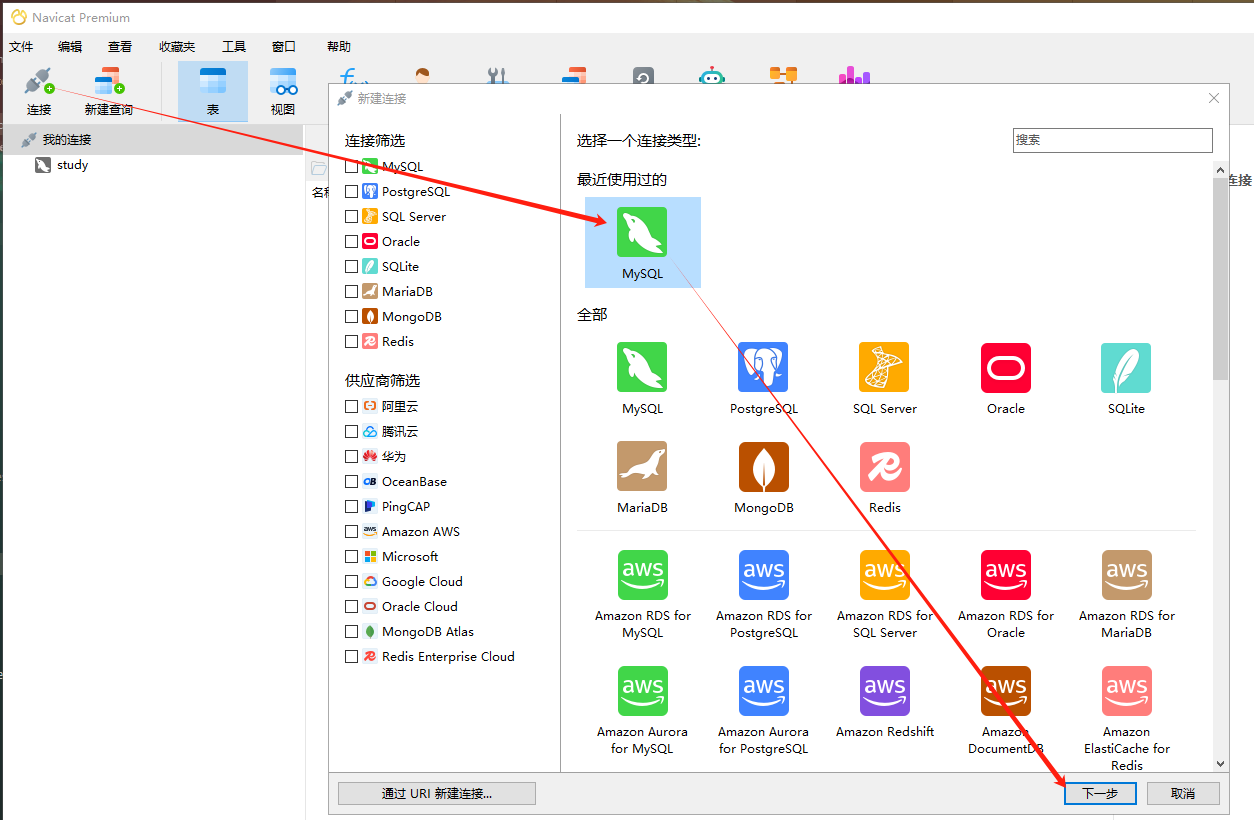Click 通过 URI 新建连接 button
Image resolution: width=1254 pixels, height=820 pixels.
tap(437, 793)
